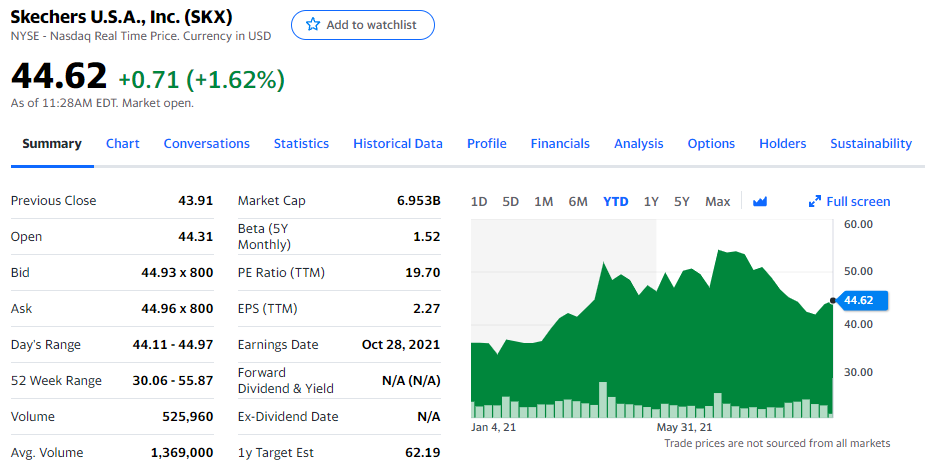Open the Historical Data tab

pyautogui.click(x=398, y=143)
